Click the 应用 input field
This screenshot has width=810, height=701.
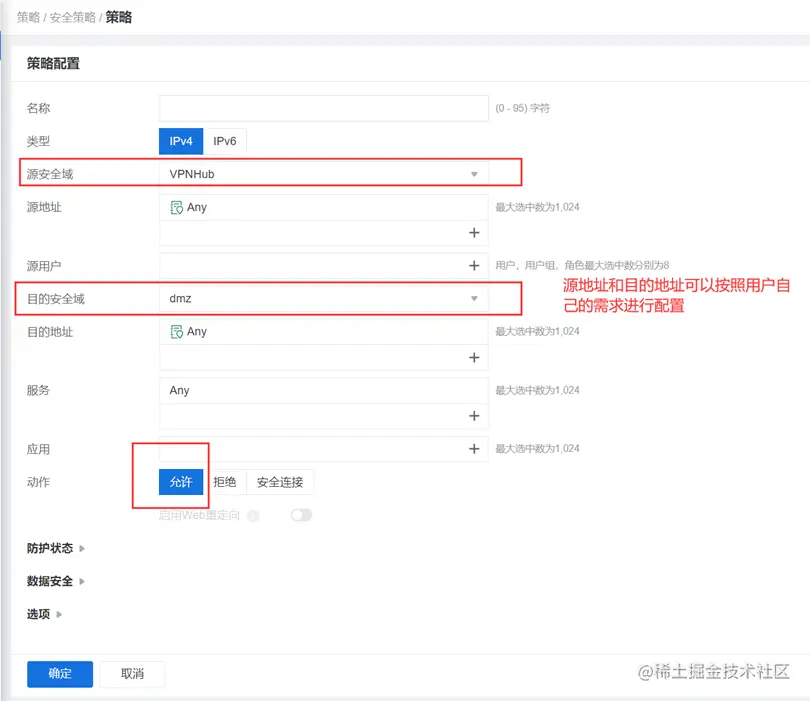(323, 449)
